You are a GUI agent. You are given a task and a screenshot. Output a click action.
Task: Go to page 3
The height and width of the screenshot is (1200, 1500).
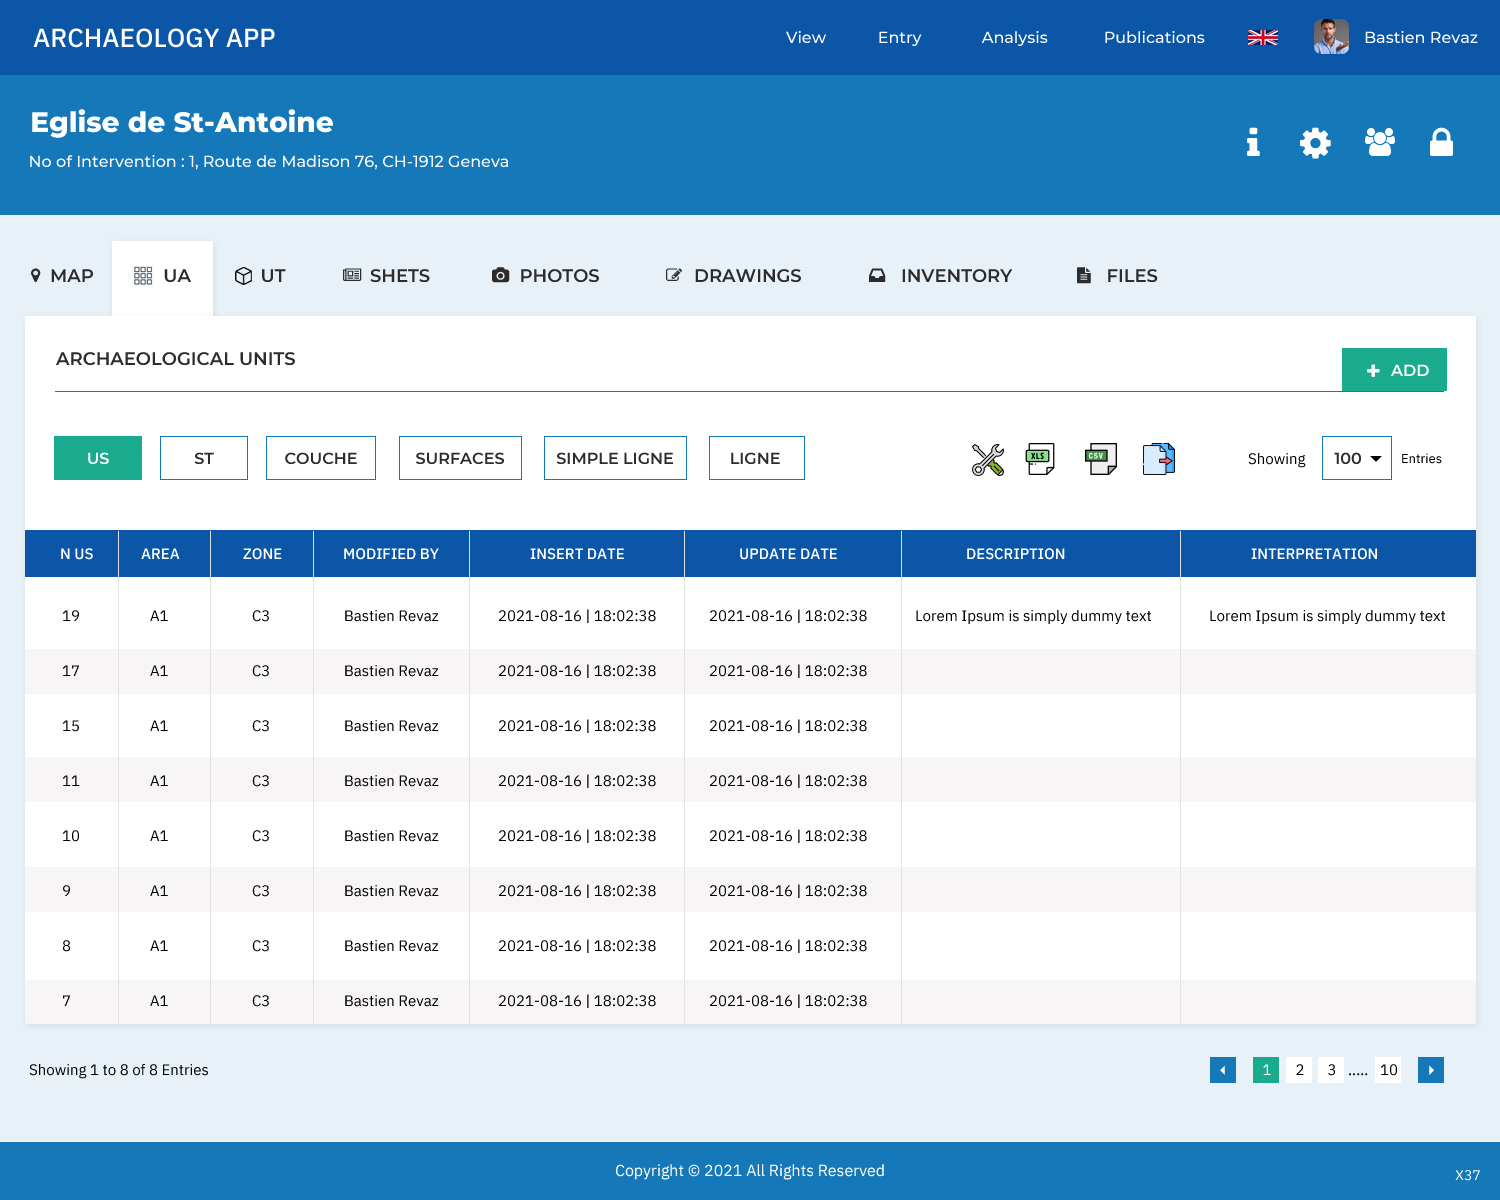1331,1070
